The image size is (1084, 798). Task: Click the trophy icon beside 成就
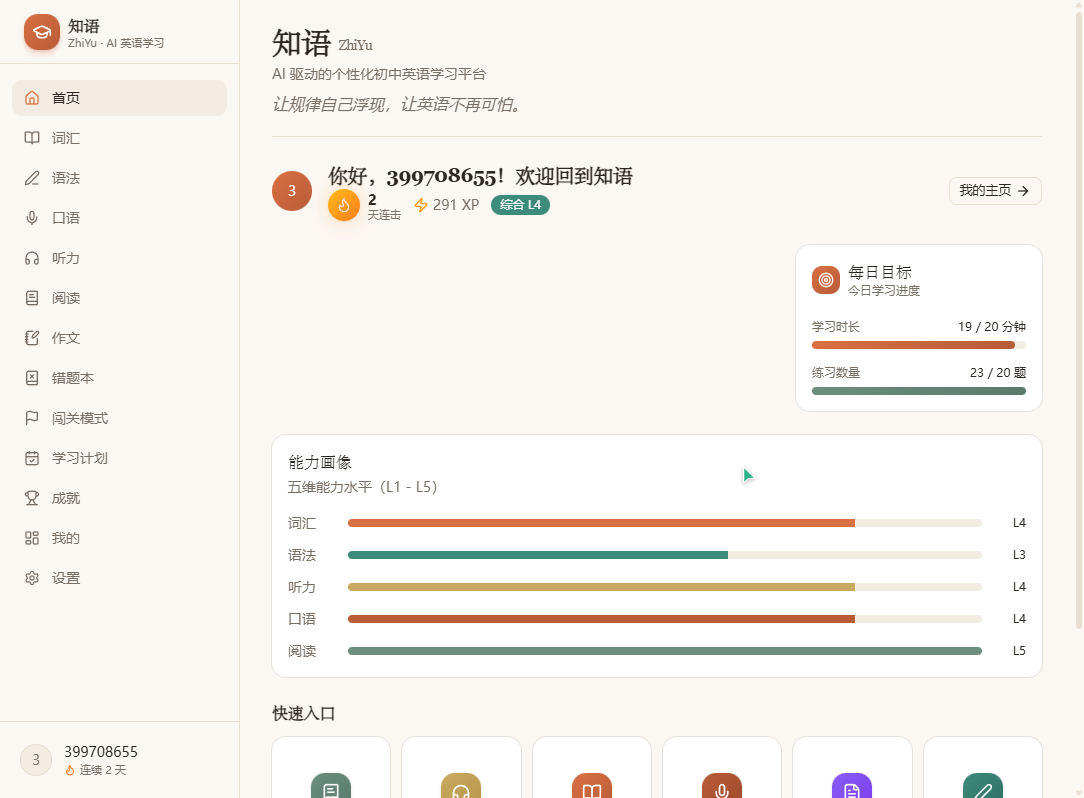32,498
